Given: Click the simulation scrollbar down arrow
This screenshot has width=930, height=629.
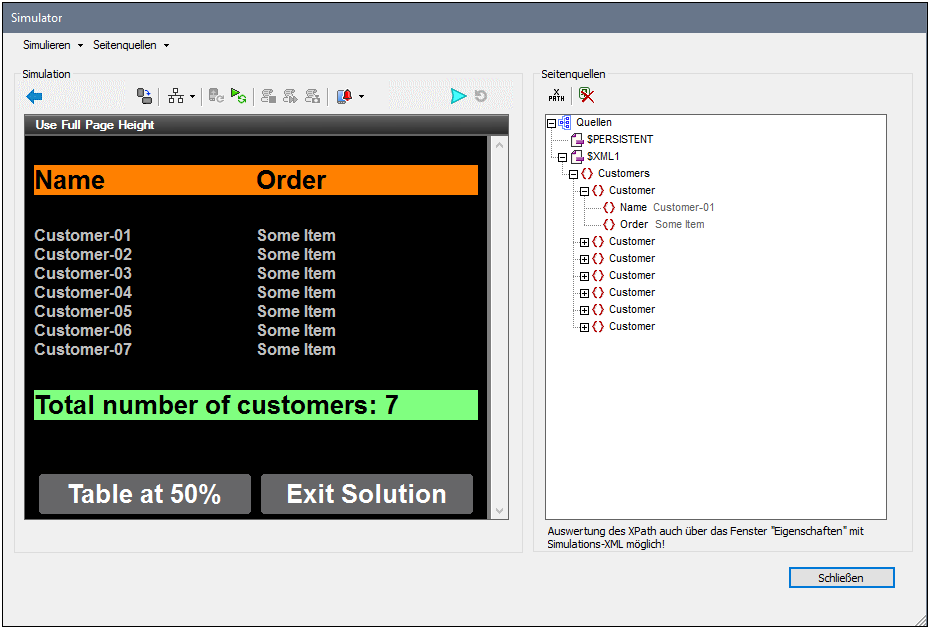Looking at the screenshot, I should pos(501,510).
